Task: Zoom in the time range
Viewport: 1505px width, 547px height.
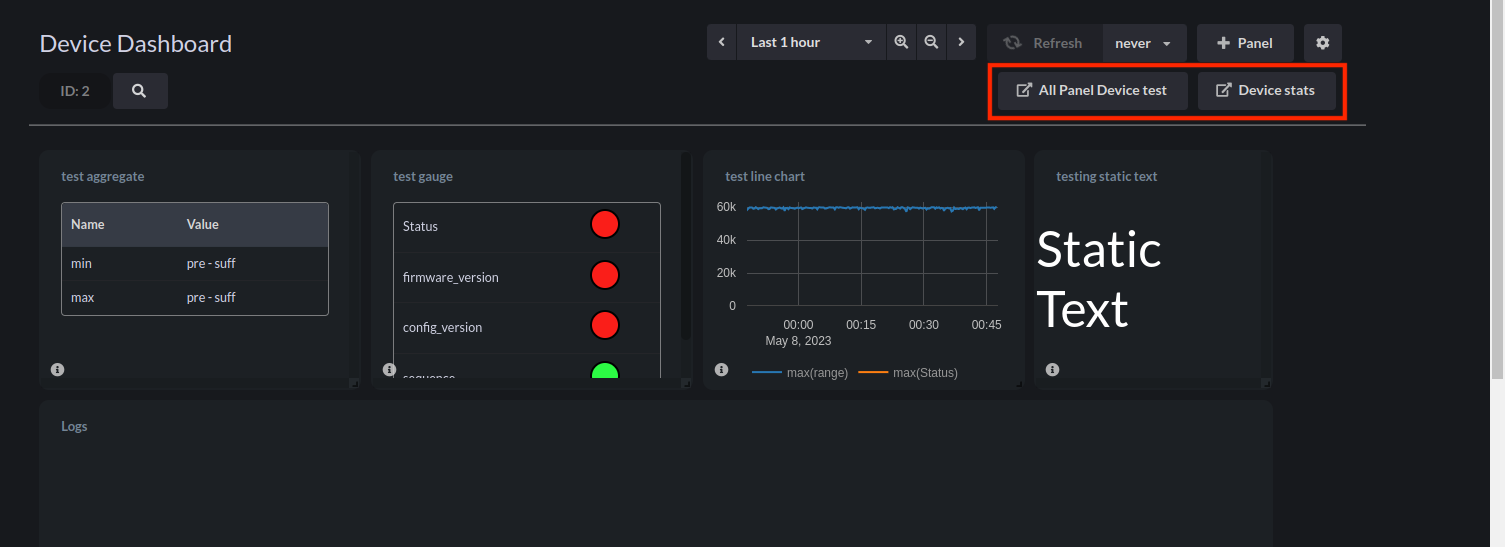Action: [x=901, y=42]
